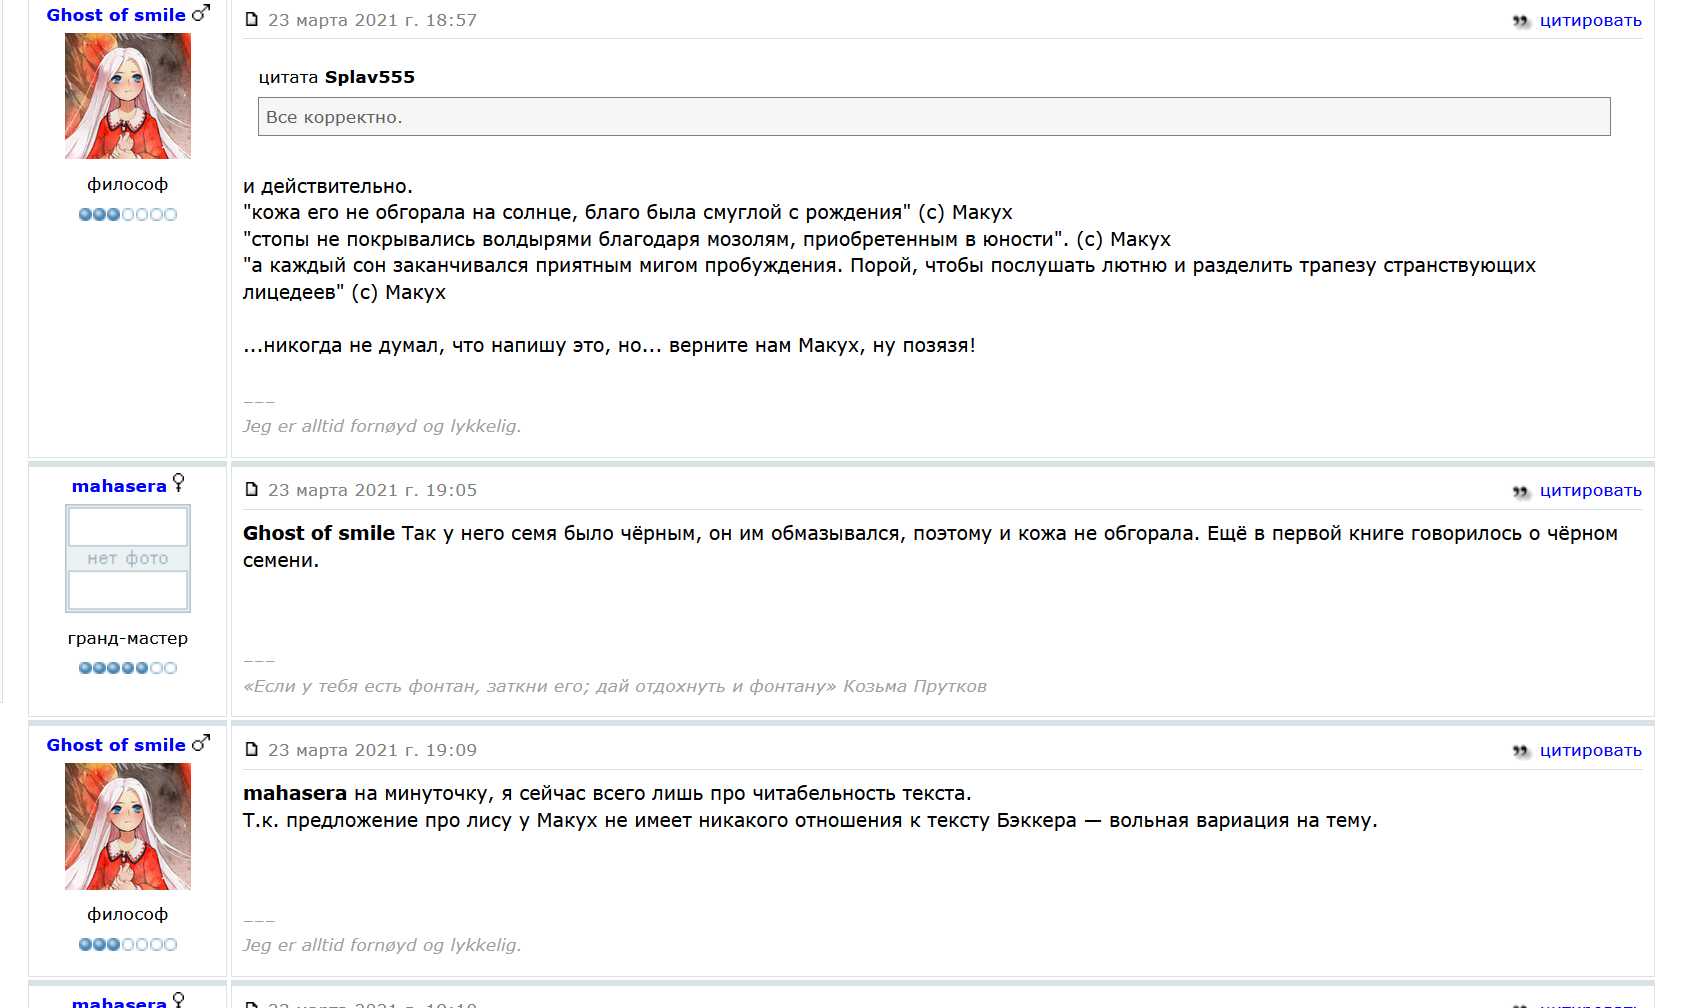Open mahasera's profile from the 19:05 post

click(x=119, y=486)
